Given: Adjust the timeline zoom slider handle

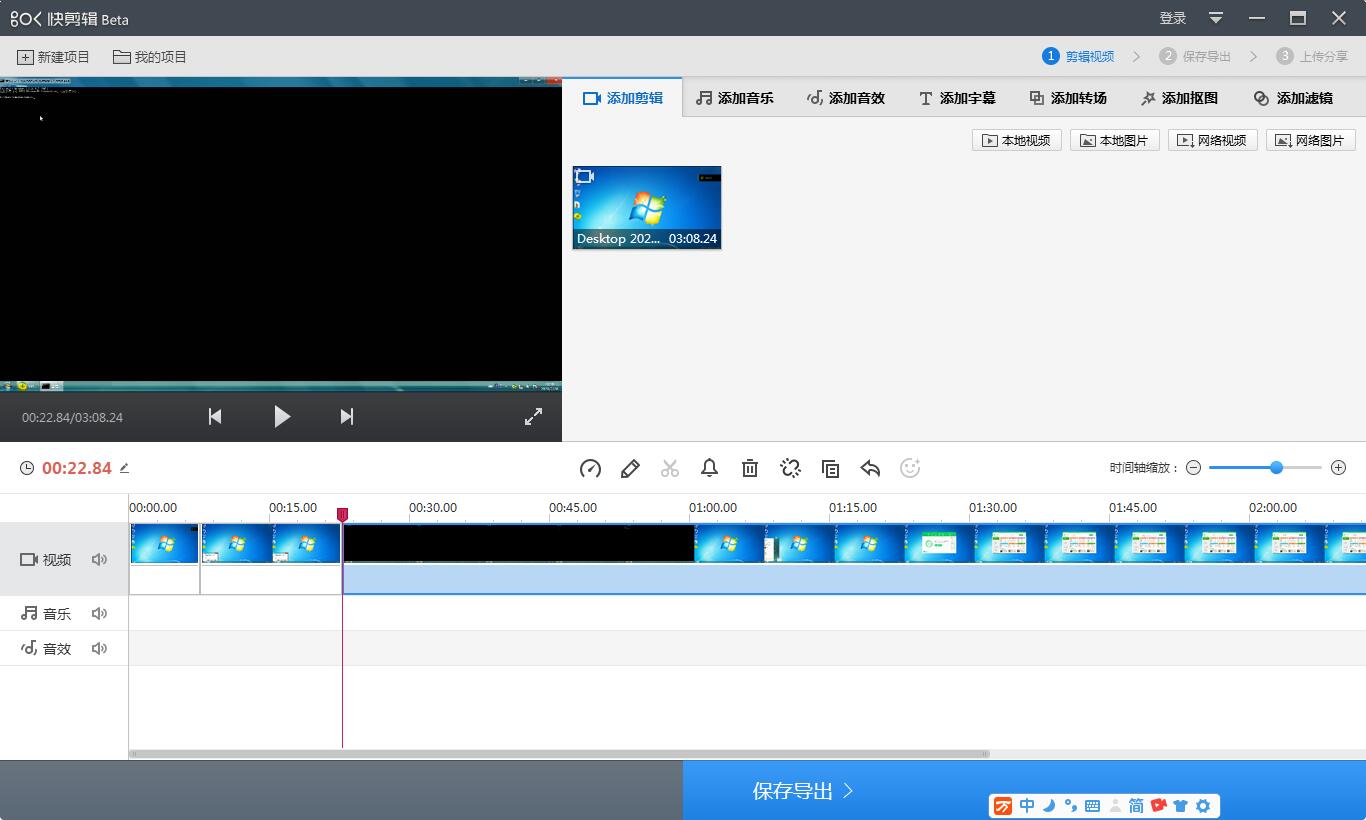Looking at the screenshot, I should tap(1276, 467).
